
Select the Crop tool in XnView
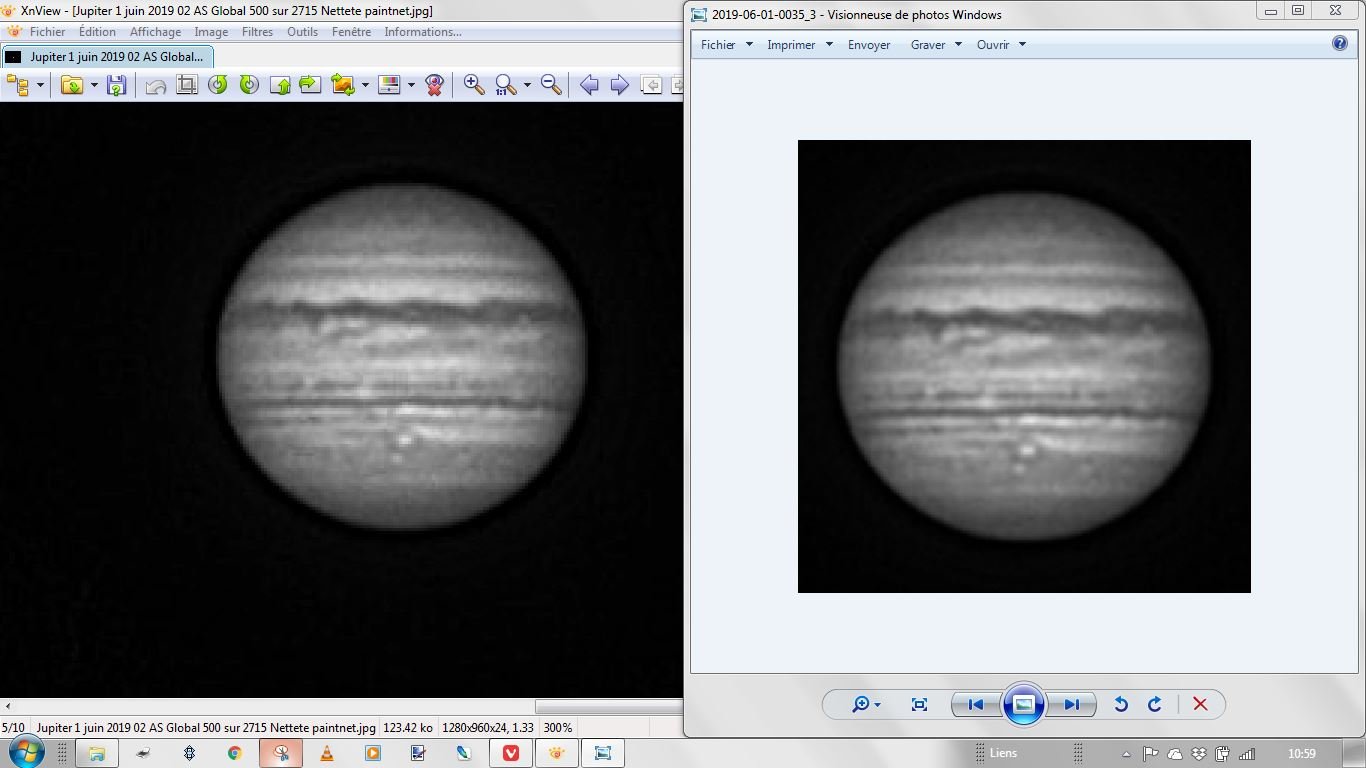(187, 85)
